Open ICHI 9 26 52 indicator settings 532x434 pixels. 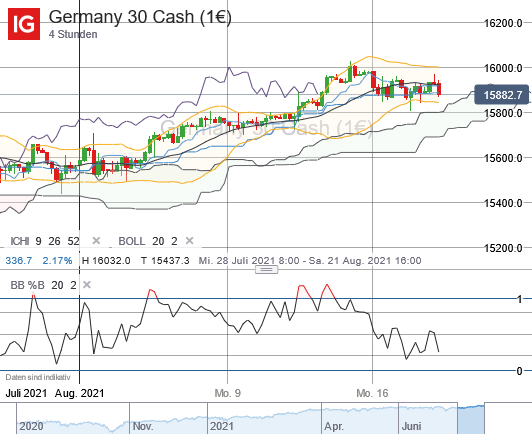pyautogui.click(x=45, y=241)
